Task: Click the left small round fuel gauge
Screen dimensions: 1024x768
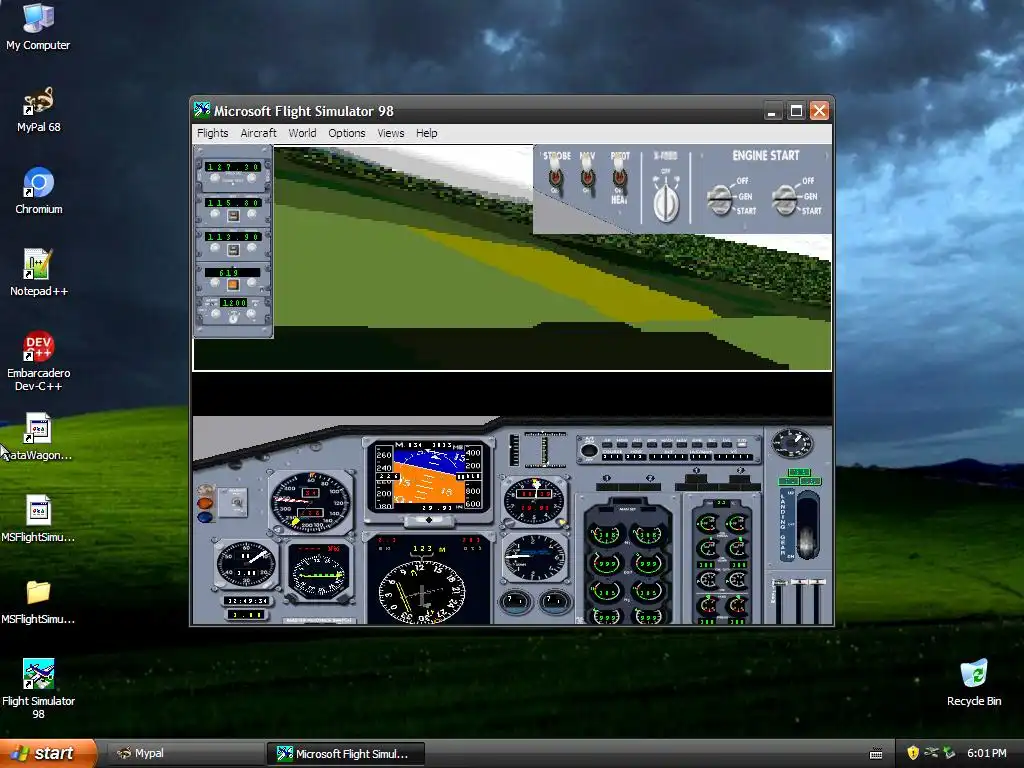Action: click(515, 601)
